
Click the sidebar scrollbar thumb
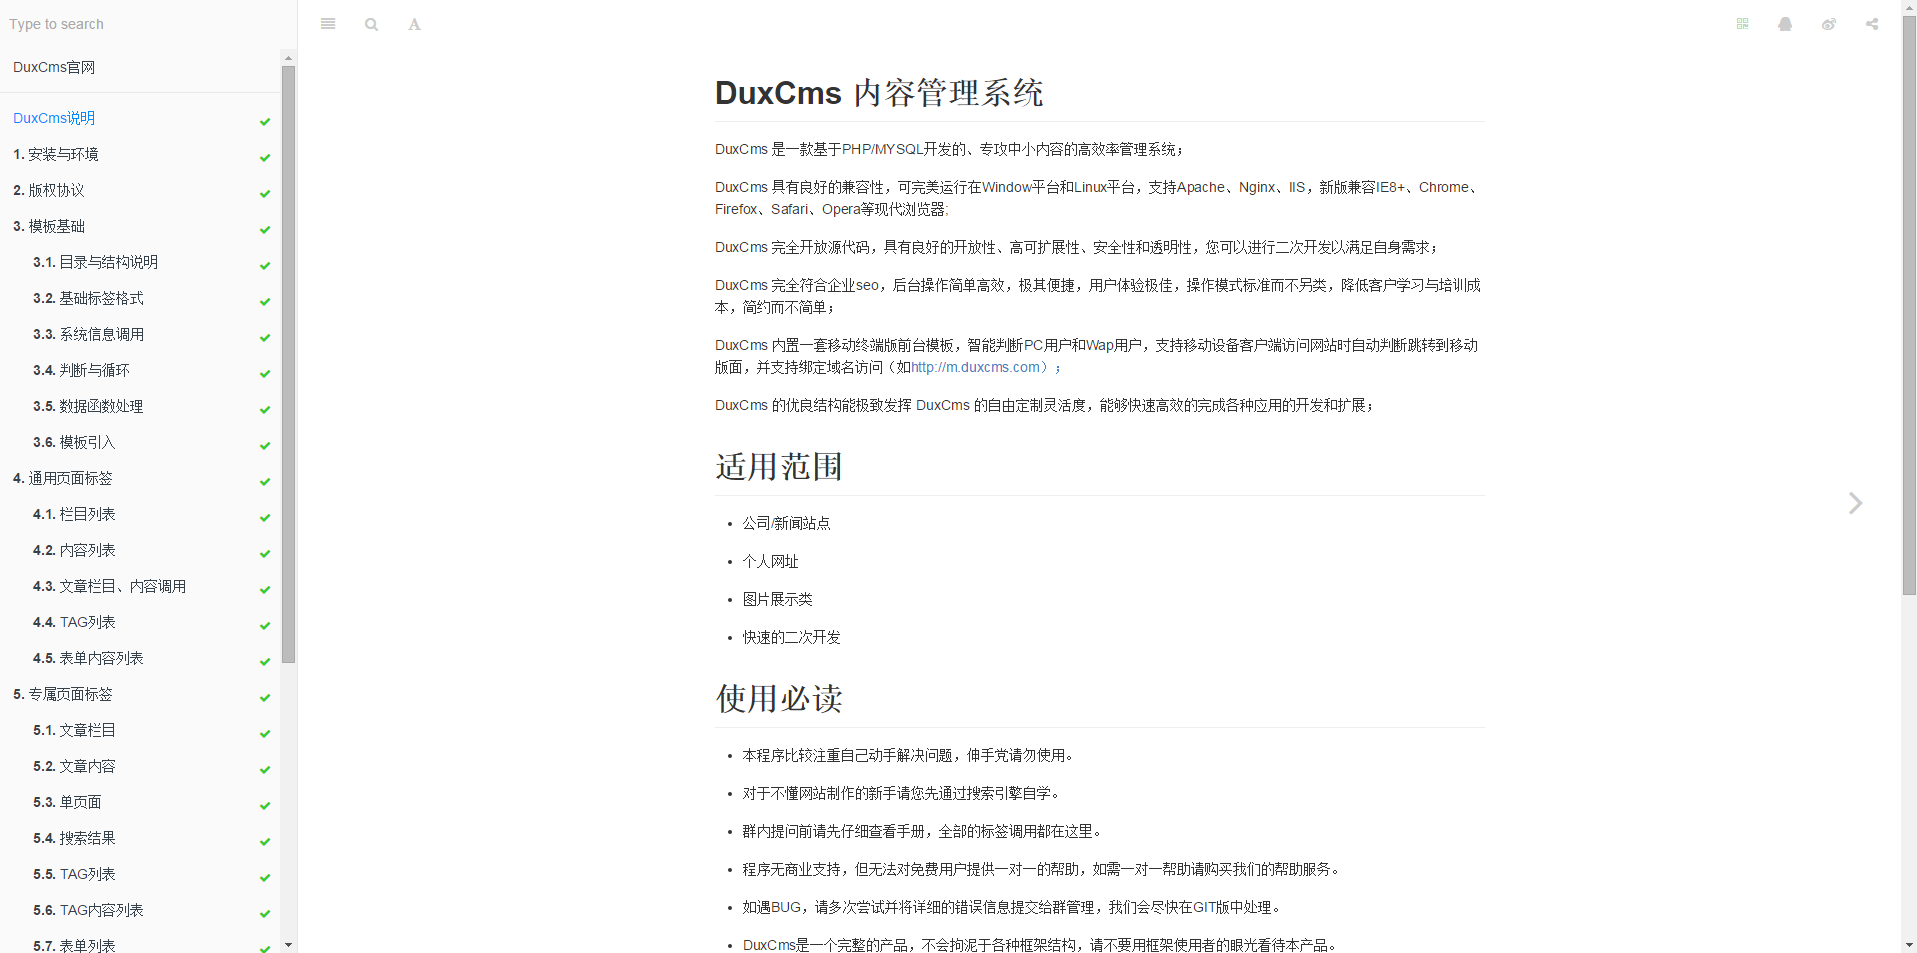(x=289, y=365)
